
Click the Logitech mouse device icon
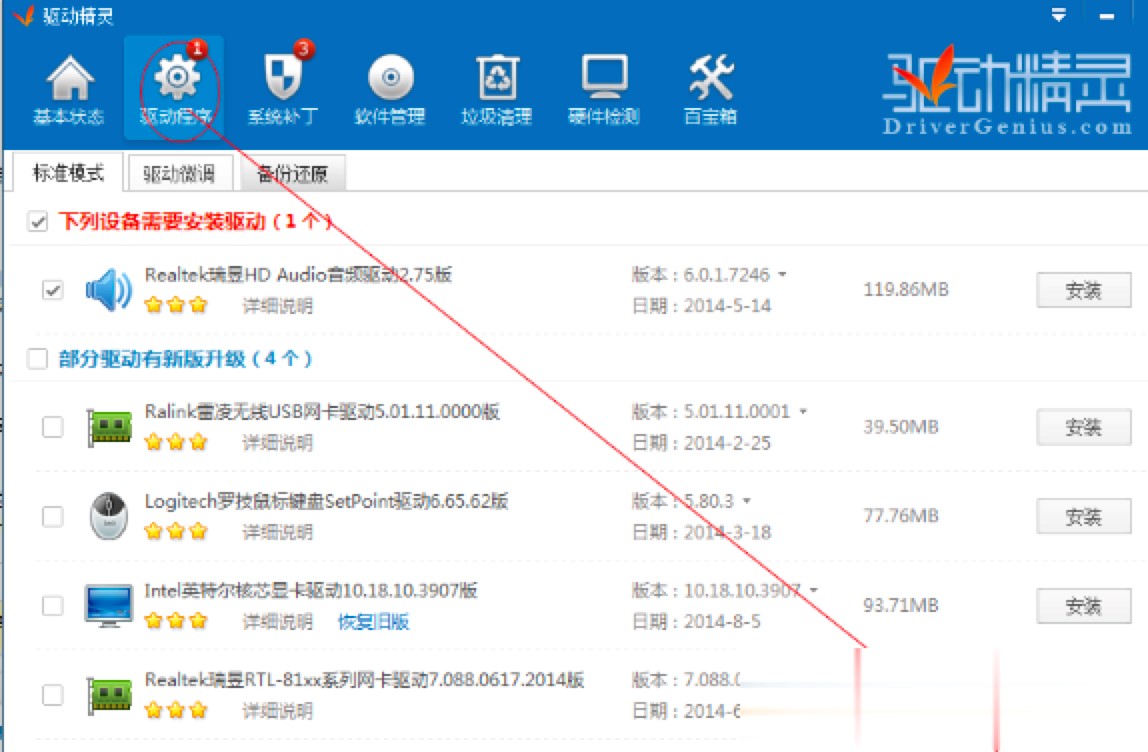(x=108, y=515)
